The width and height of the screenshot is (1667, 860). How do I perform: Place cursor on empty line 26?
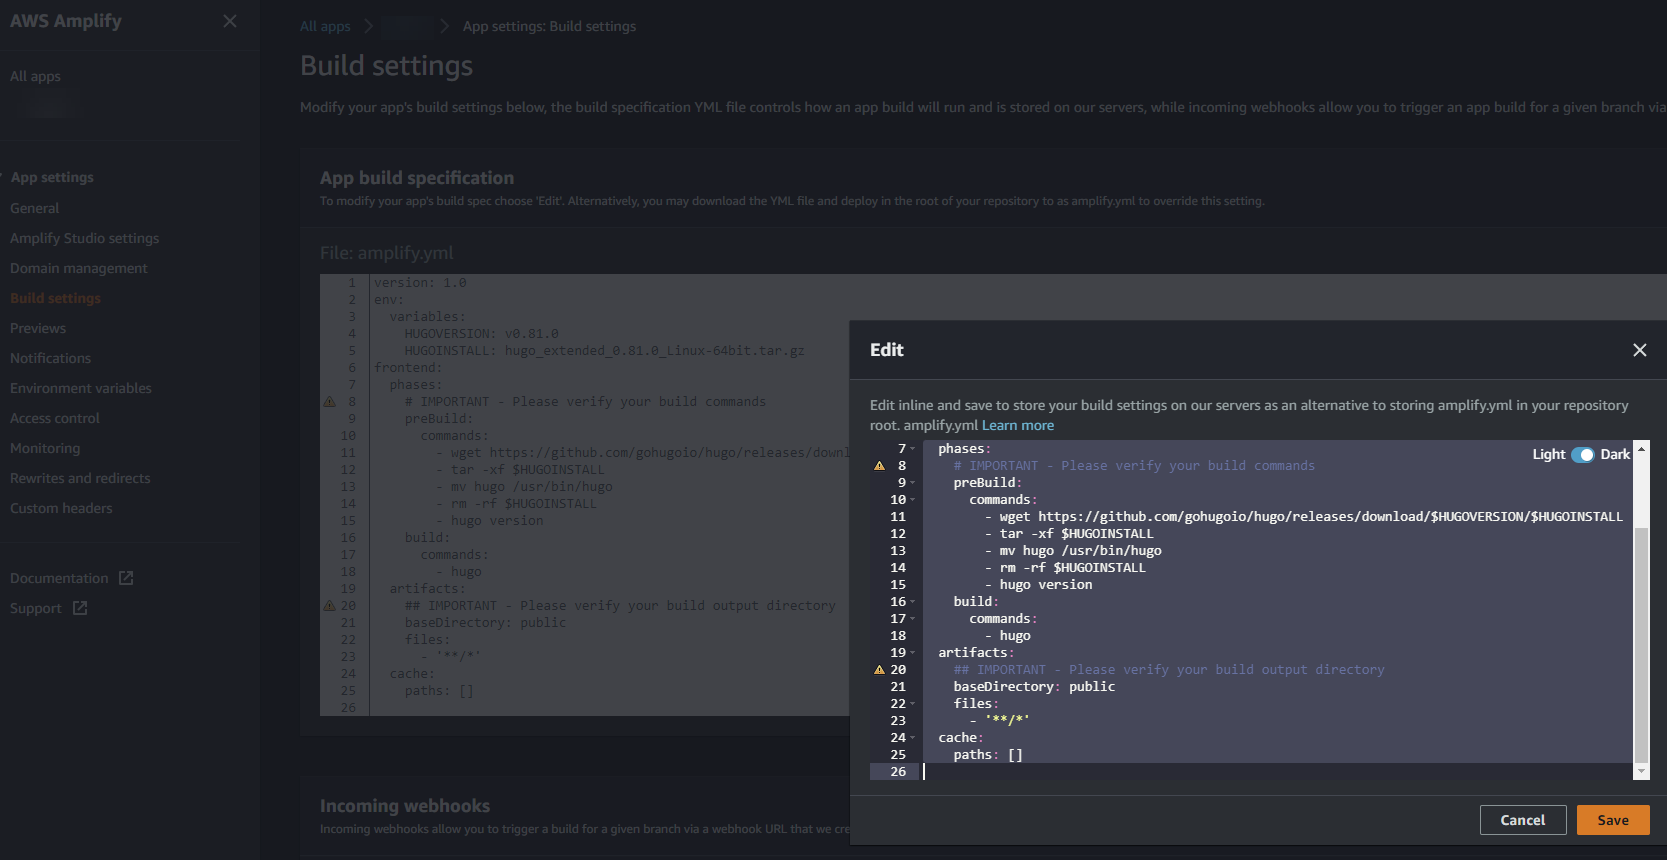[x=1277, y=772]
